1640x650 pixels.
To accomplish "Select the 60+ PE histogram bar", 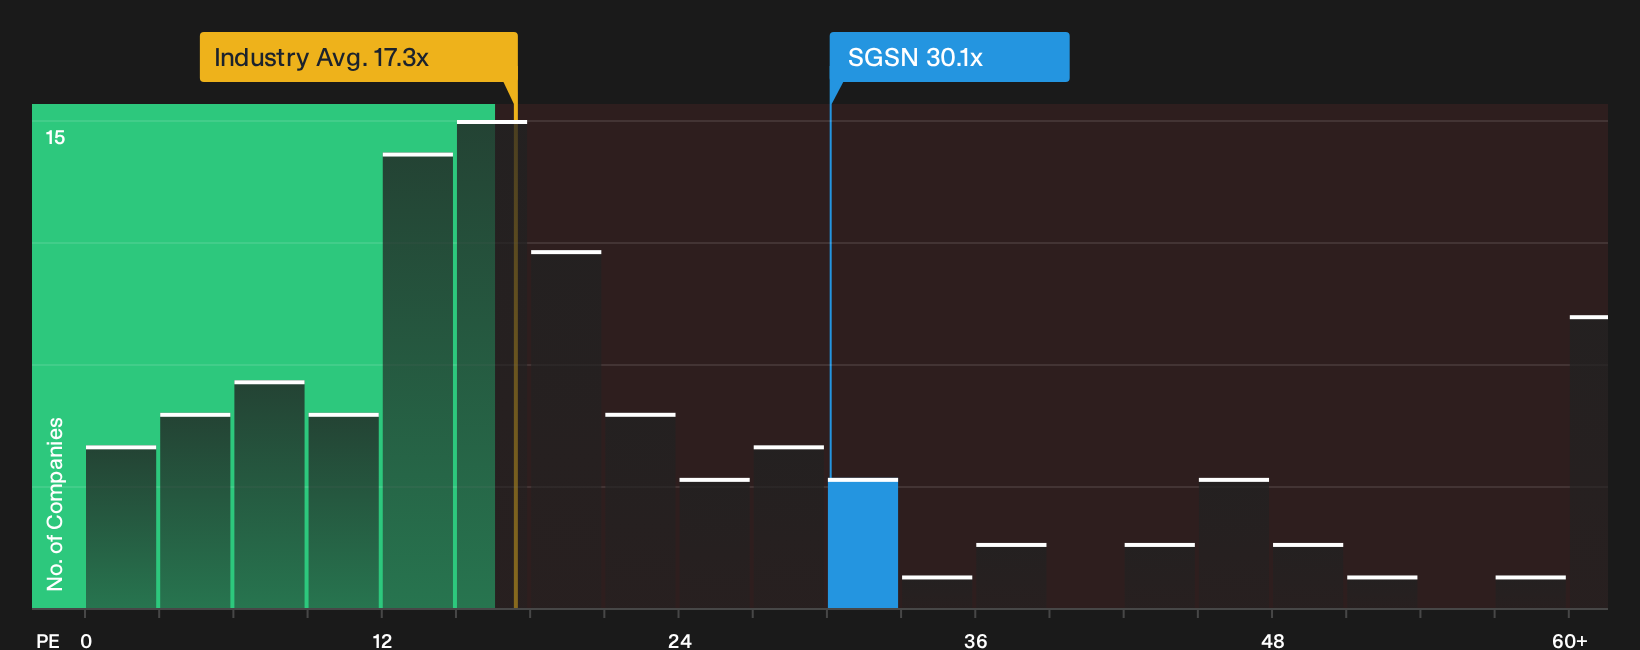I will (x=1588, y=462).
